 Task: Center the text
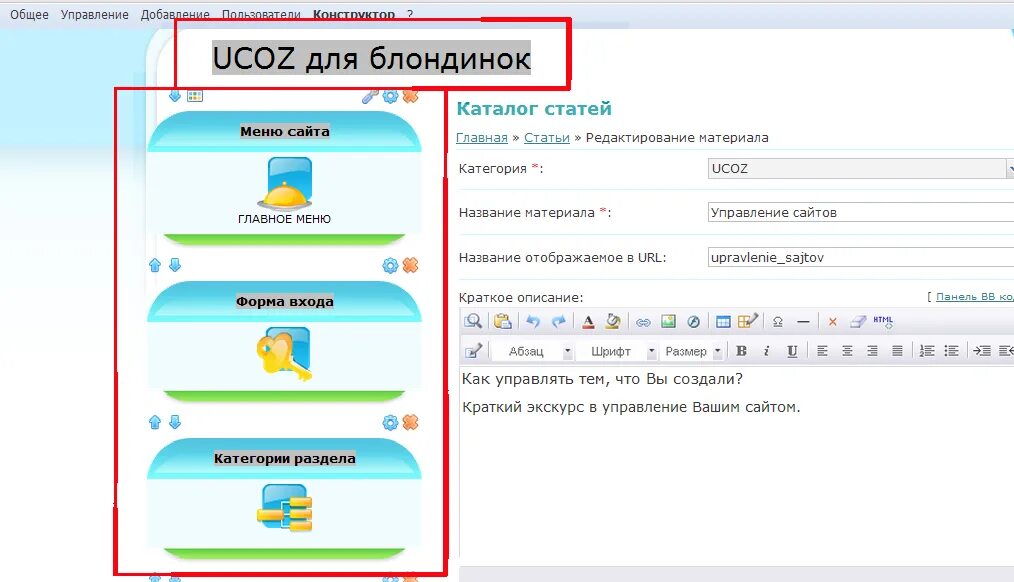click(x=847, y=350)
